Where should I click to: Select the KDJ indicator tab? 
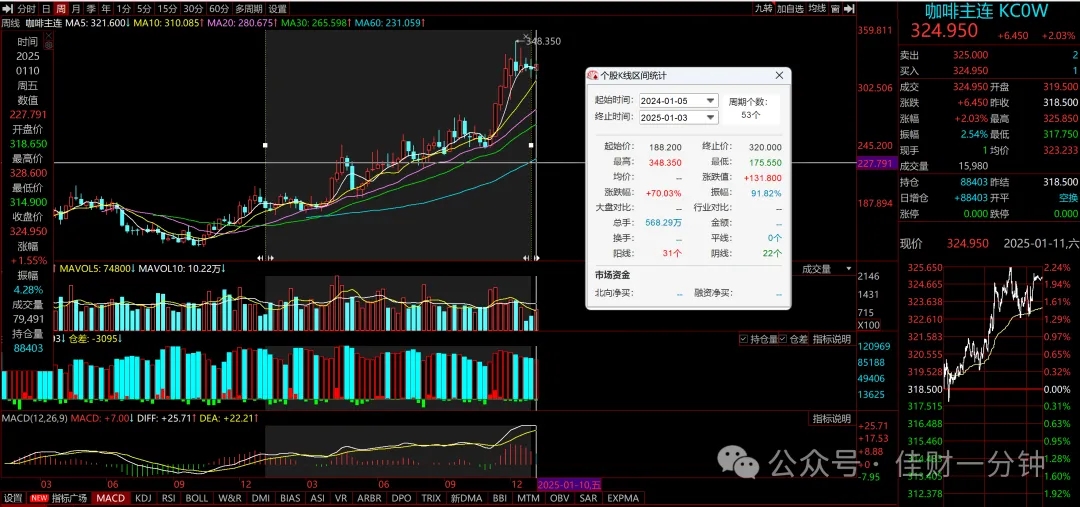pos(143,498)
